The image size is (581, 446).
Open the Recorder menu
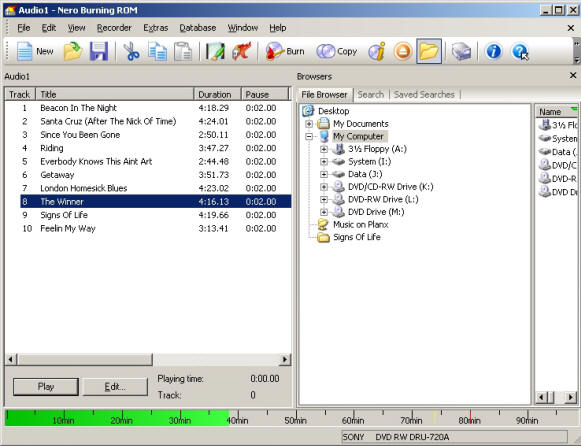[114, 28]
